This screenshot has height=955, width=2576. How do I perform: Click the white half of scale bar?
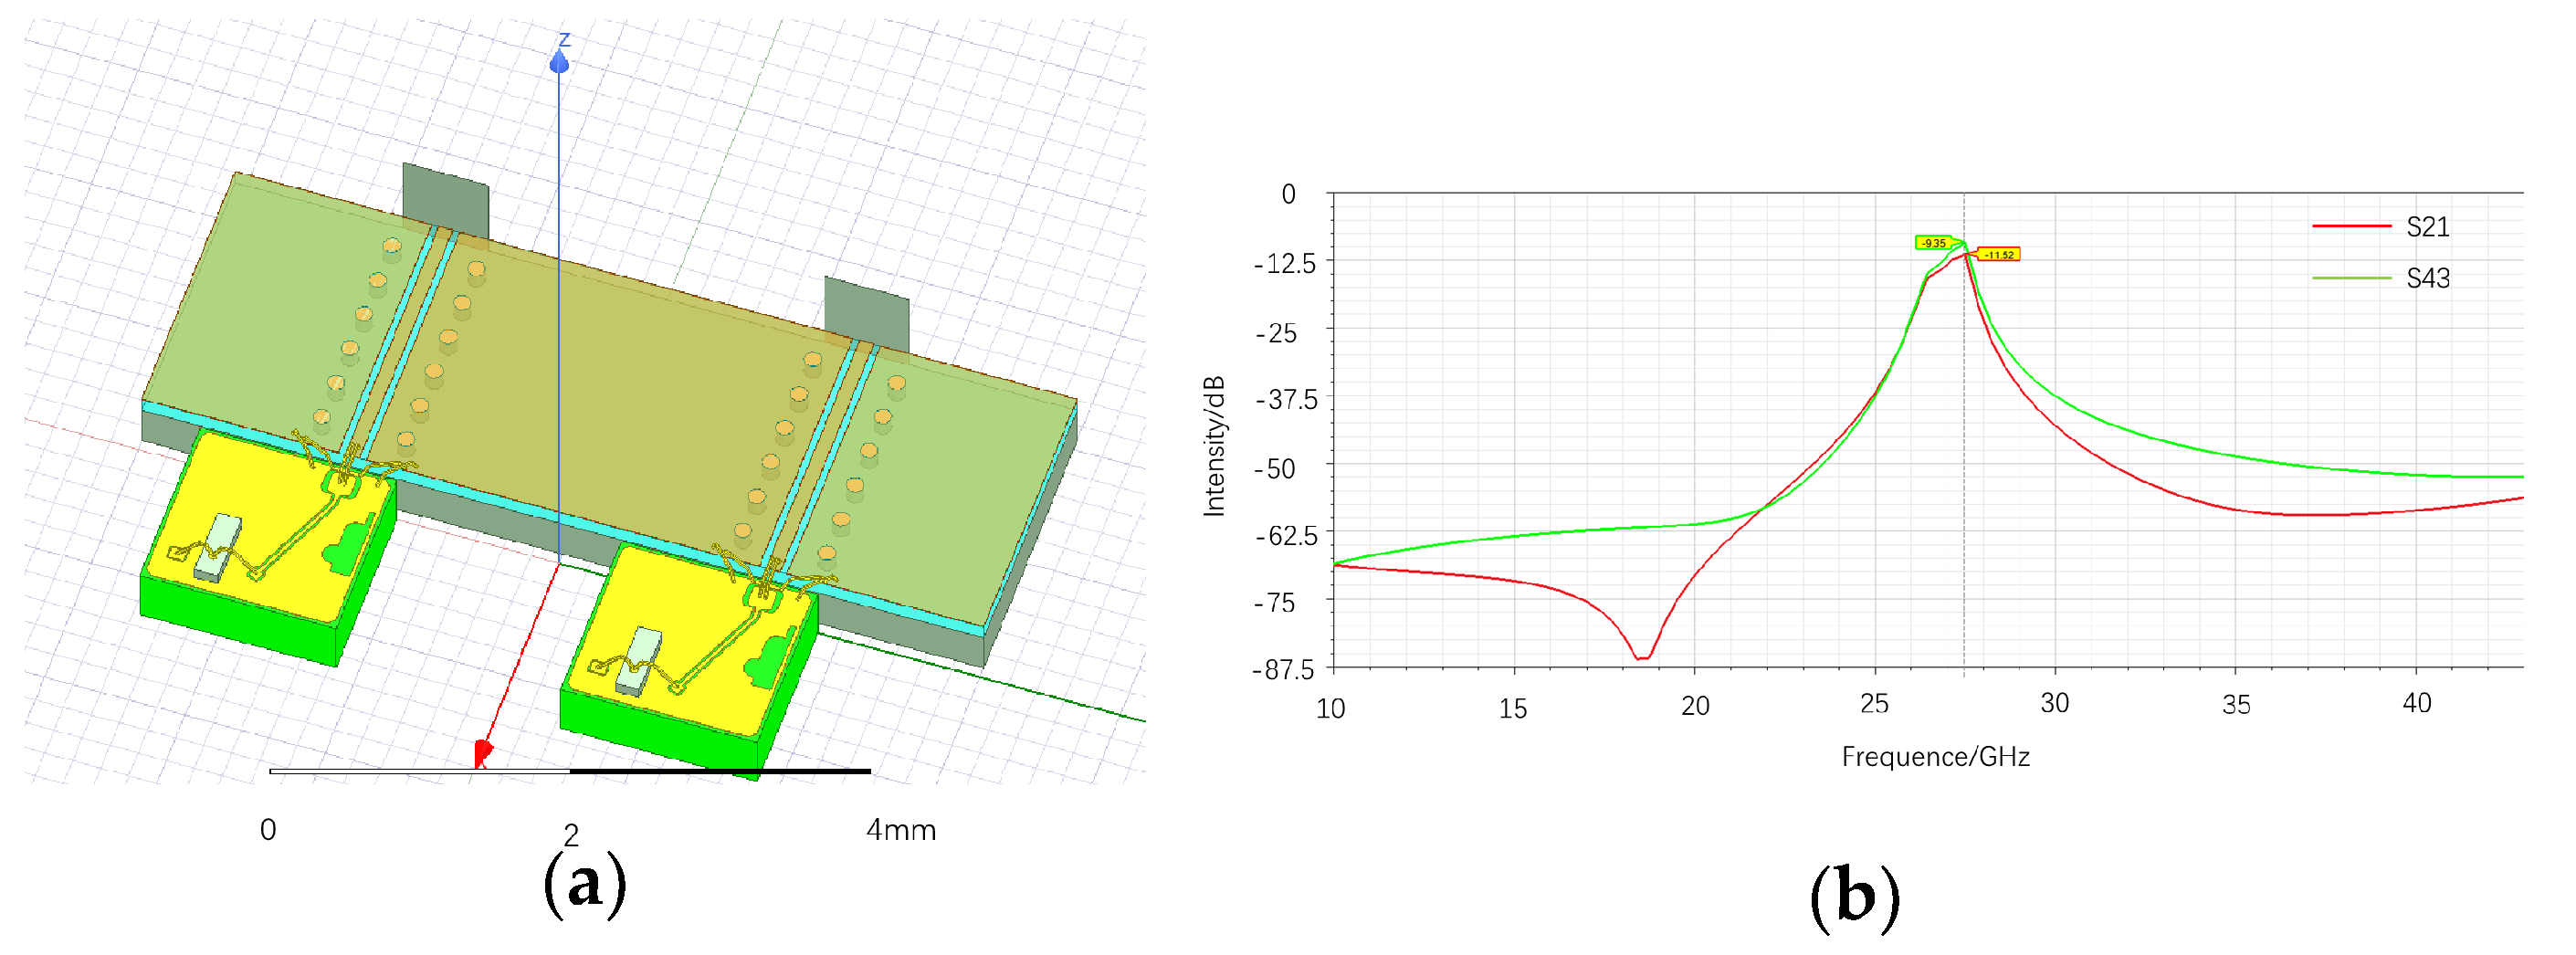pos(420,771)
